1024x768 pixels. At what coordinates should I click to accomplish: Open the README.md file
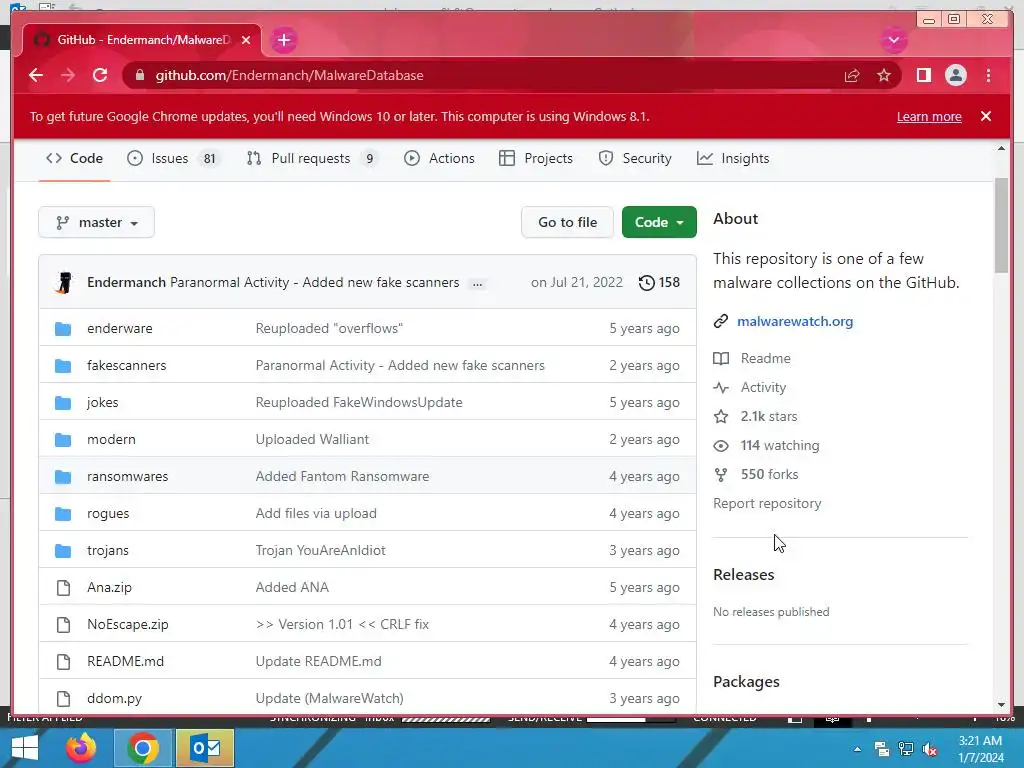pyautogui.click(x=125, y=662)
